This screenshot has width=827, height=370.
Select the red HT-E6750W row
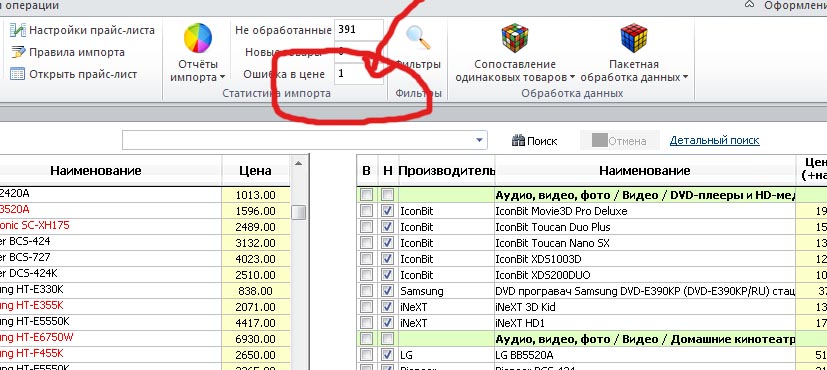tap(110, 338)
